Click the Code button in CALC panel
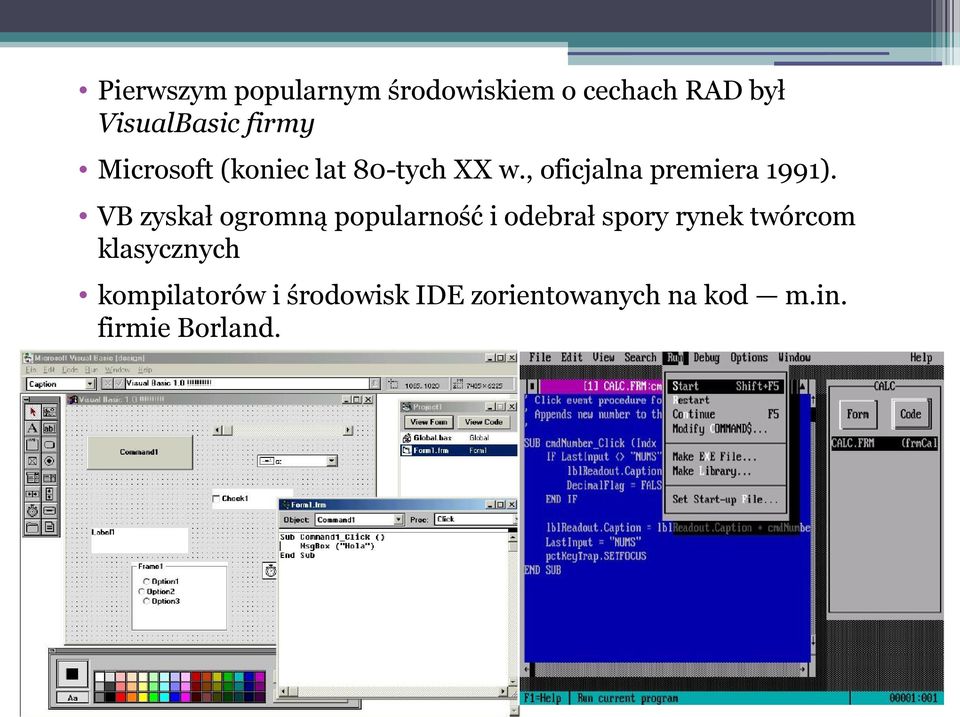Screen dimensions: 960x717 coord(910,414)
